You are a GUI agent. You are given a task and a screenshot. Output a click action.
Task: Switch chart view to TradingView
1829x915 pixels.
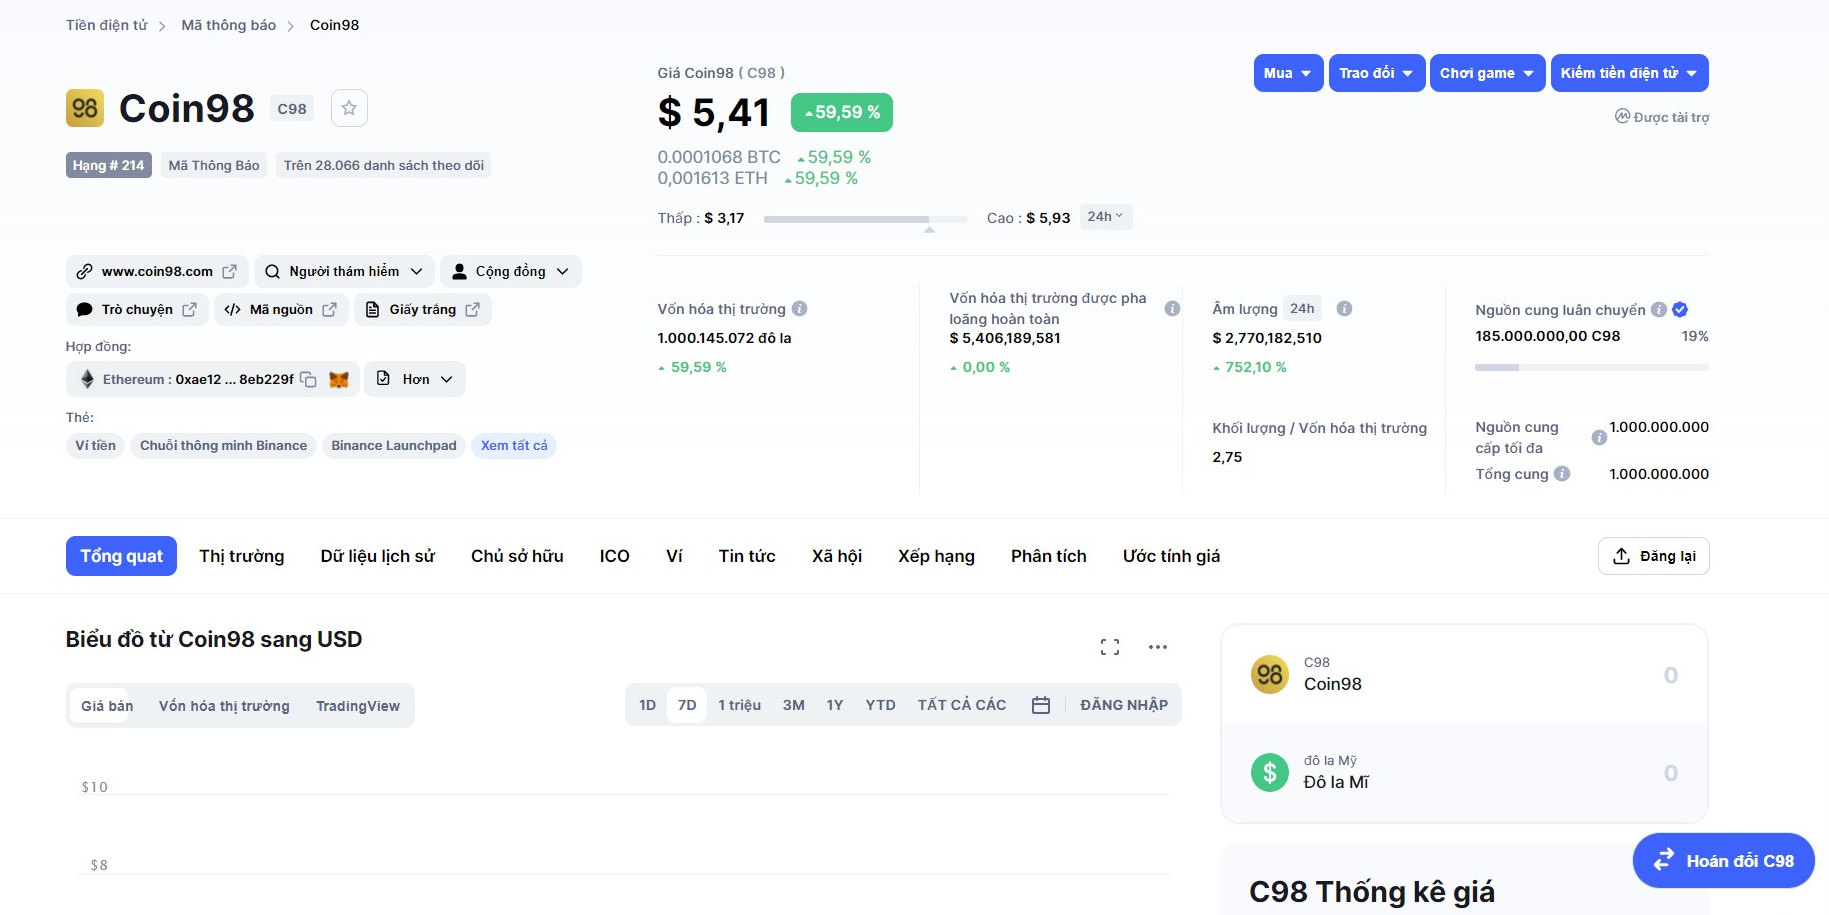point(358,706)
